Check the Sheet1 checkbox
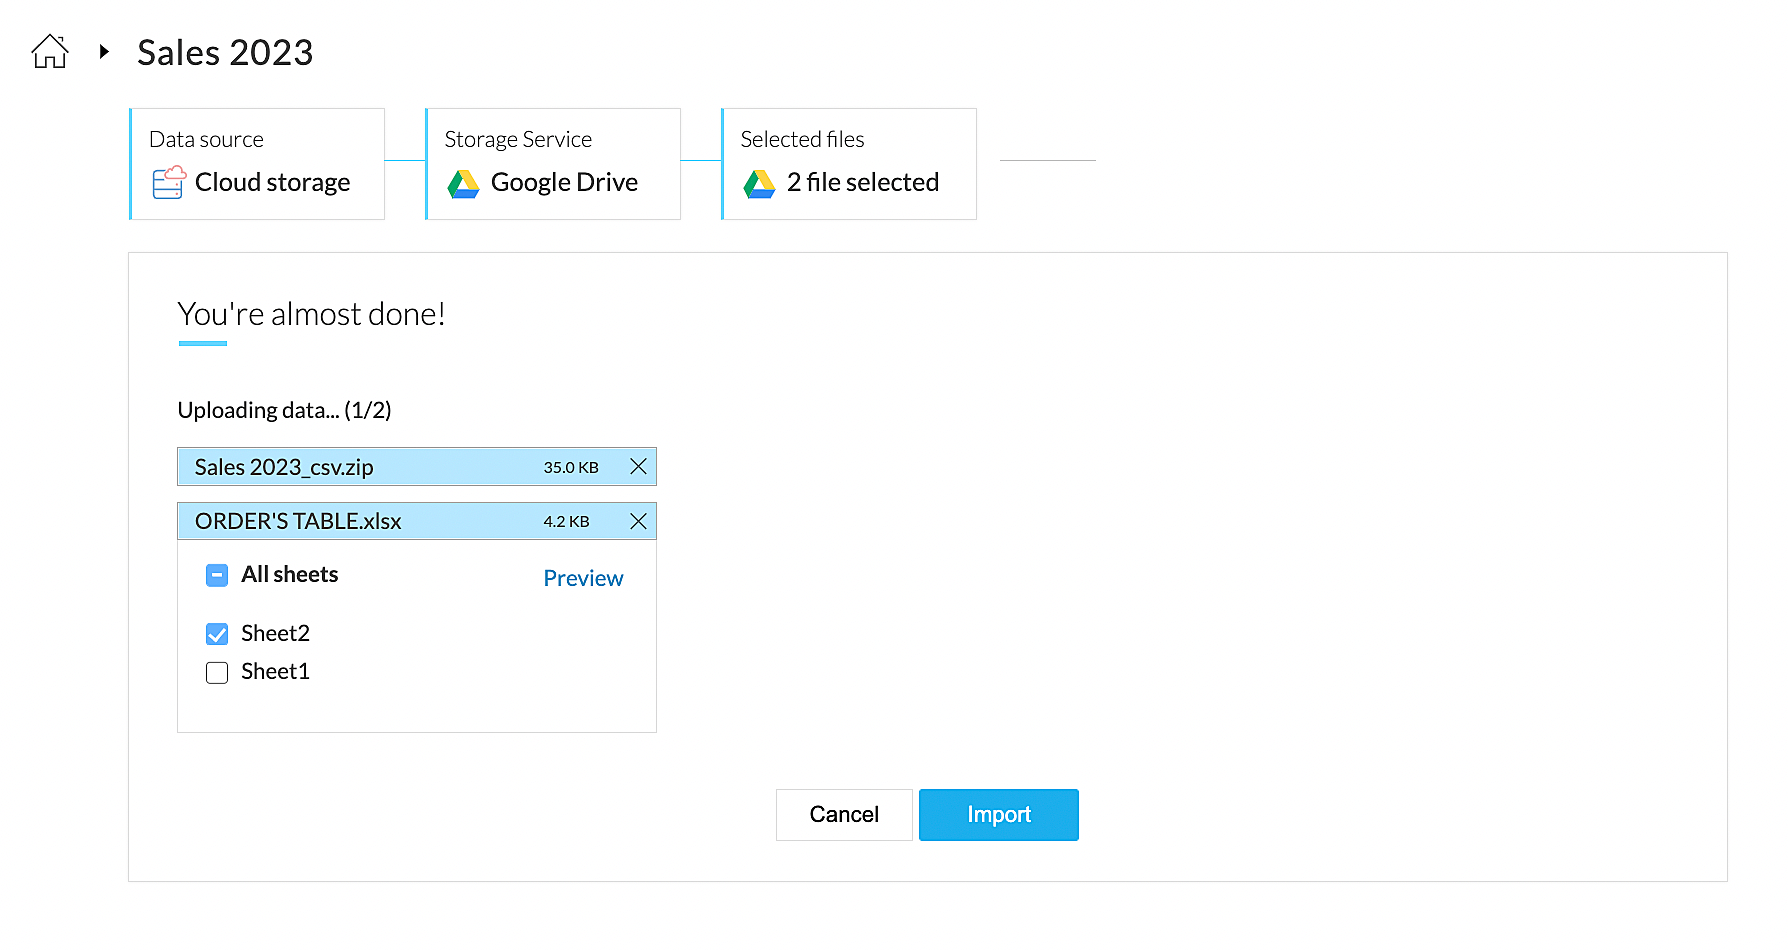Image resolution: width=1788 pixels, height=950 pixels. point(217,673)
